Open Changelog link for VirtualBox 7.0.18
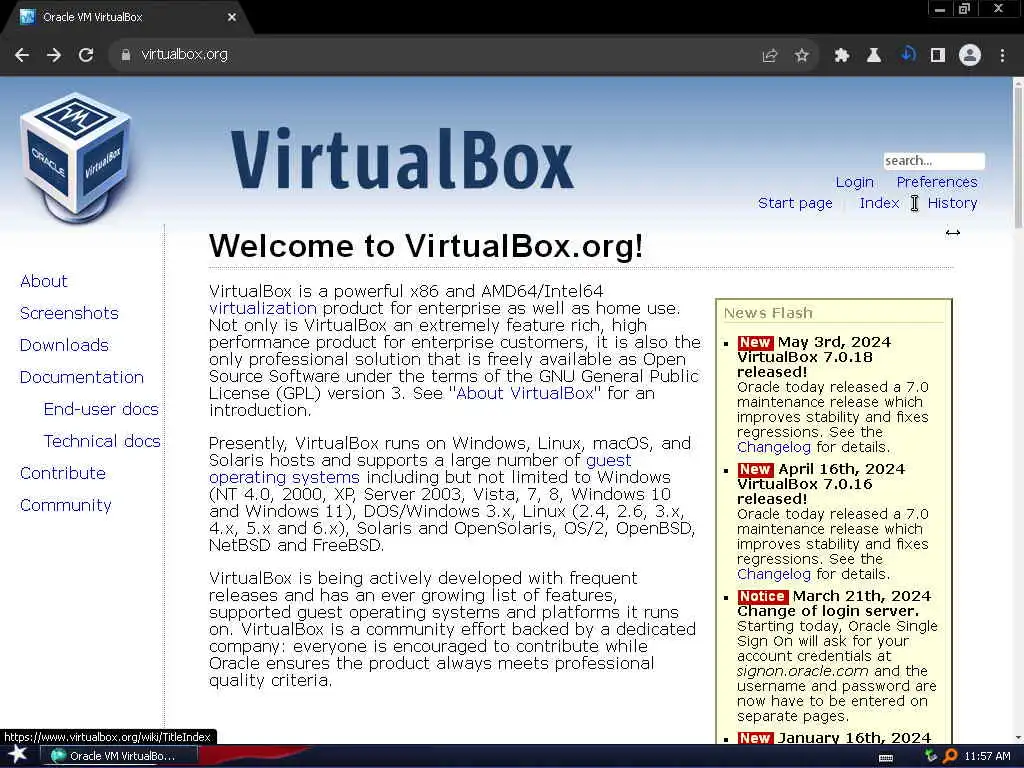Screen dimensions: 1024x768 tap(773, 447)
